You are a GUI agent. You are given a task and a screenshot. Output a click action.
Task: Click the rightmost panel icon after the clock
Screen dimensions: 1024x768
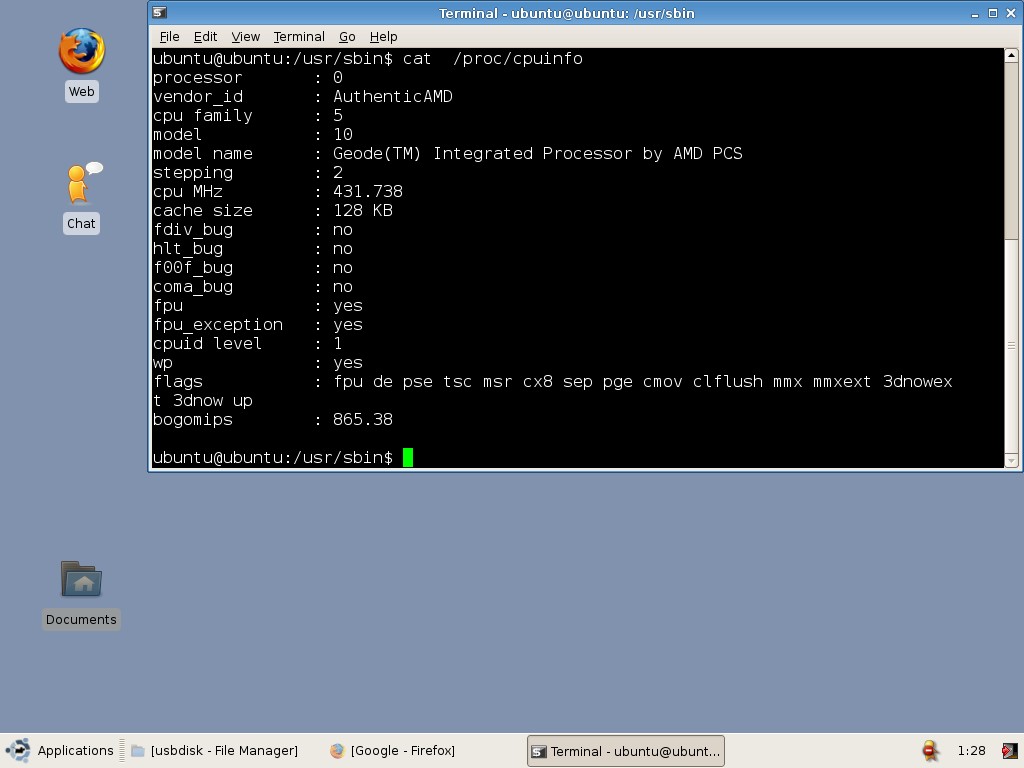click(1008, 750)
